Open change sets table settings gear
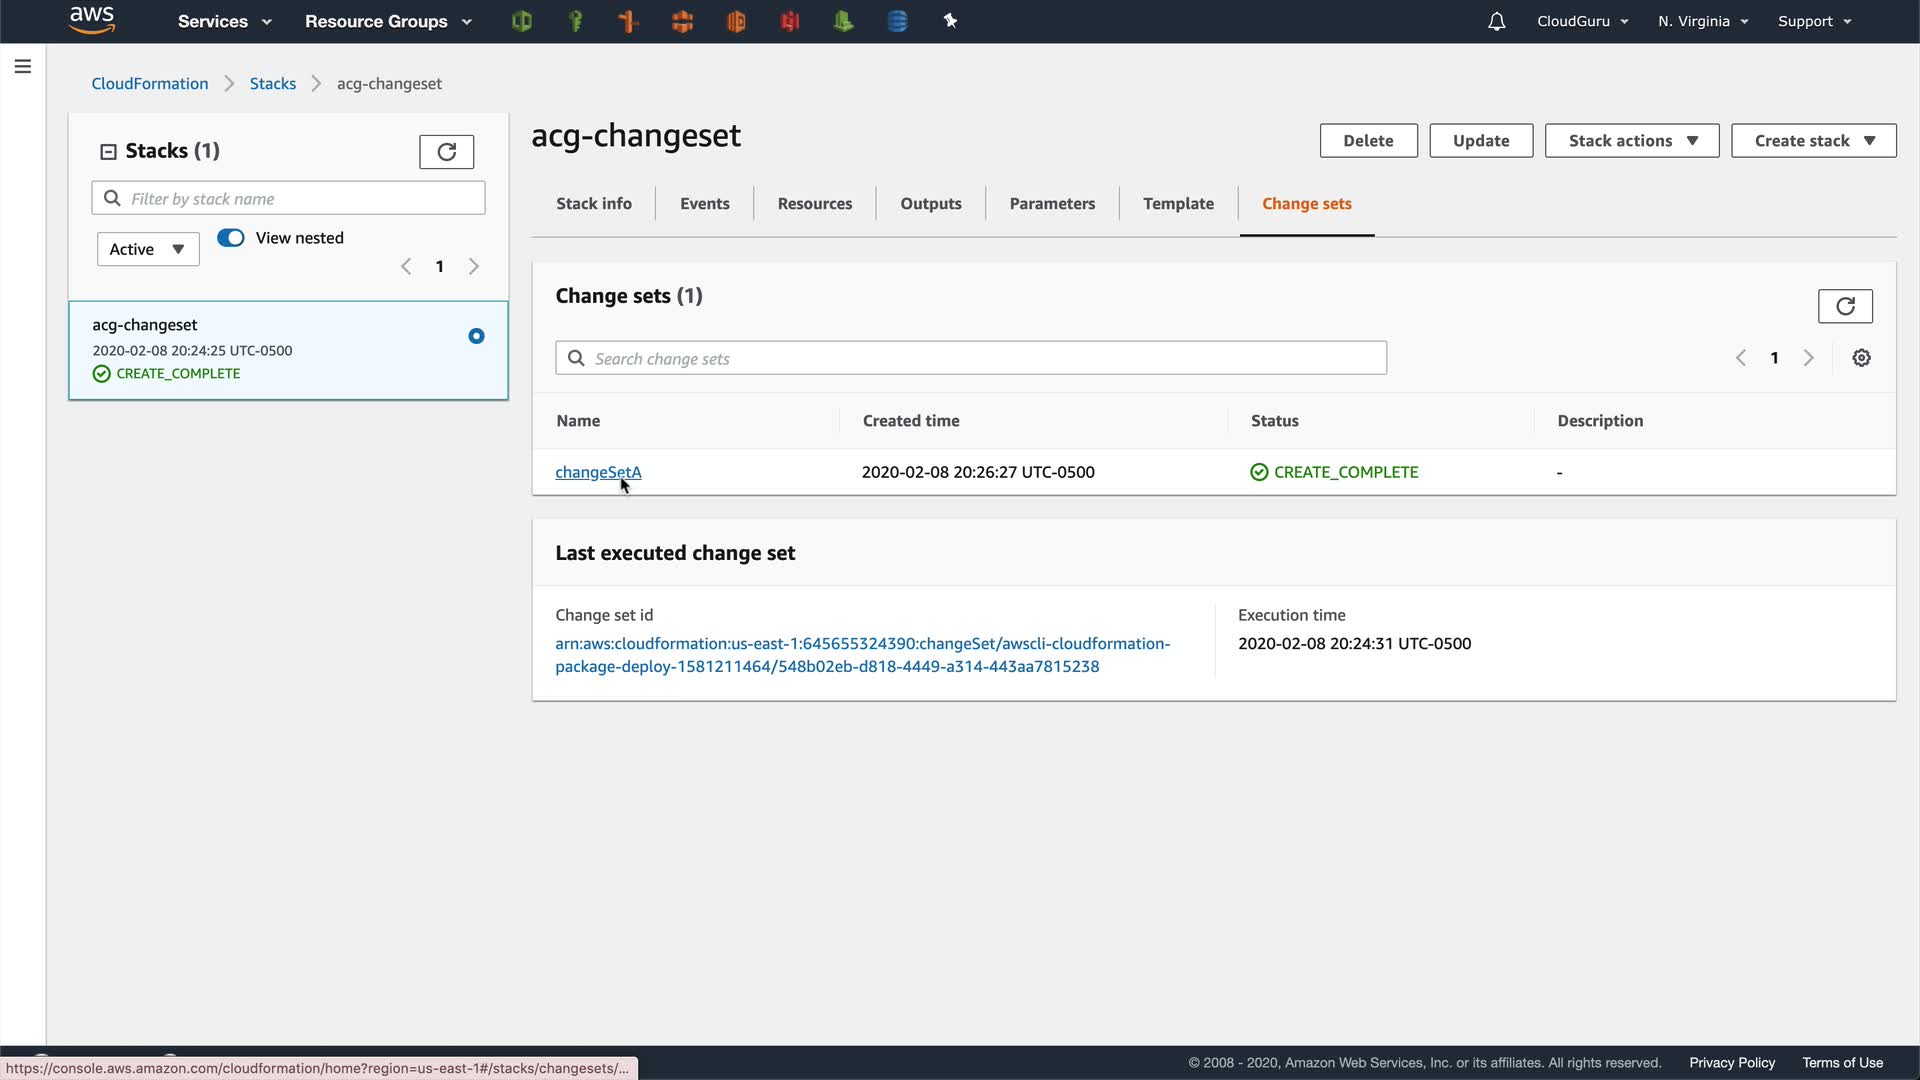This screenshot has width=1920, height=1080. coord(1861,358)
